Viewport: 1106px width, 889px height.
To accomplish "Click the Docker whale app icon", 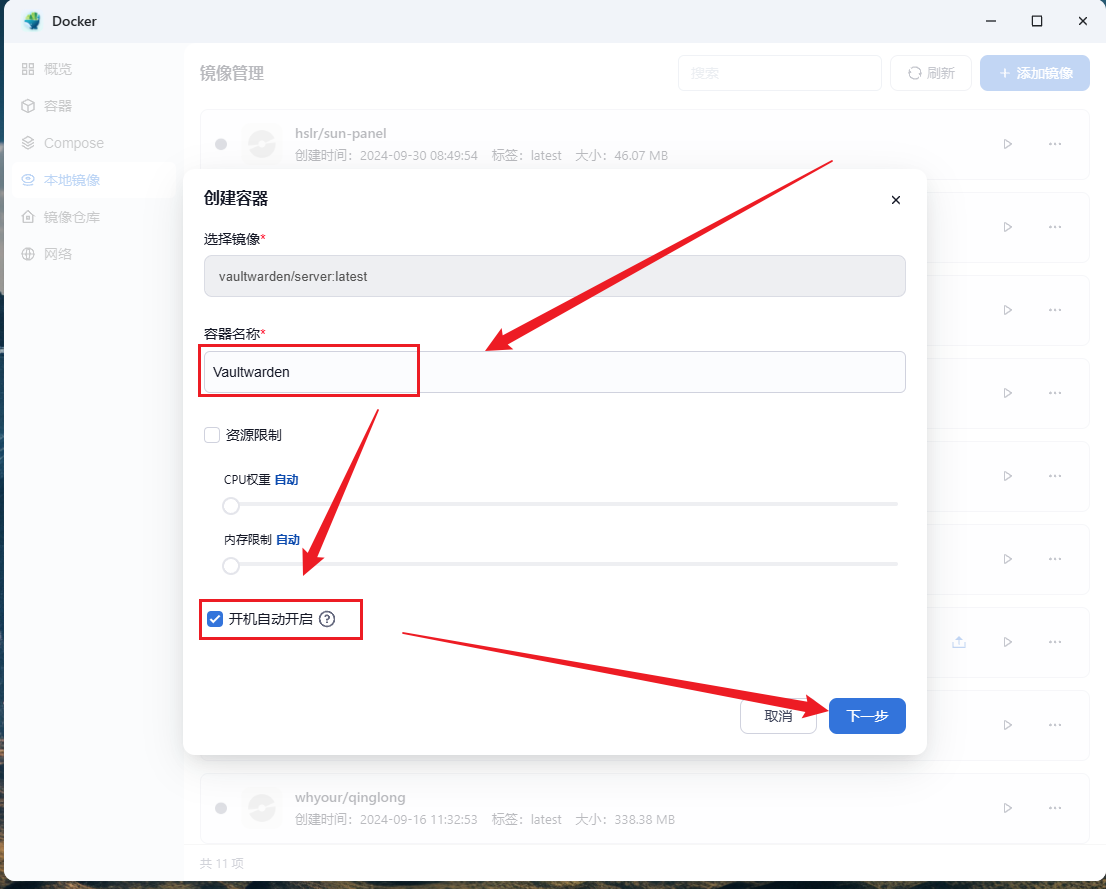I will point(32,21).
